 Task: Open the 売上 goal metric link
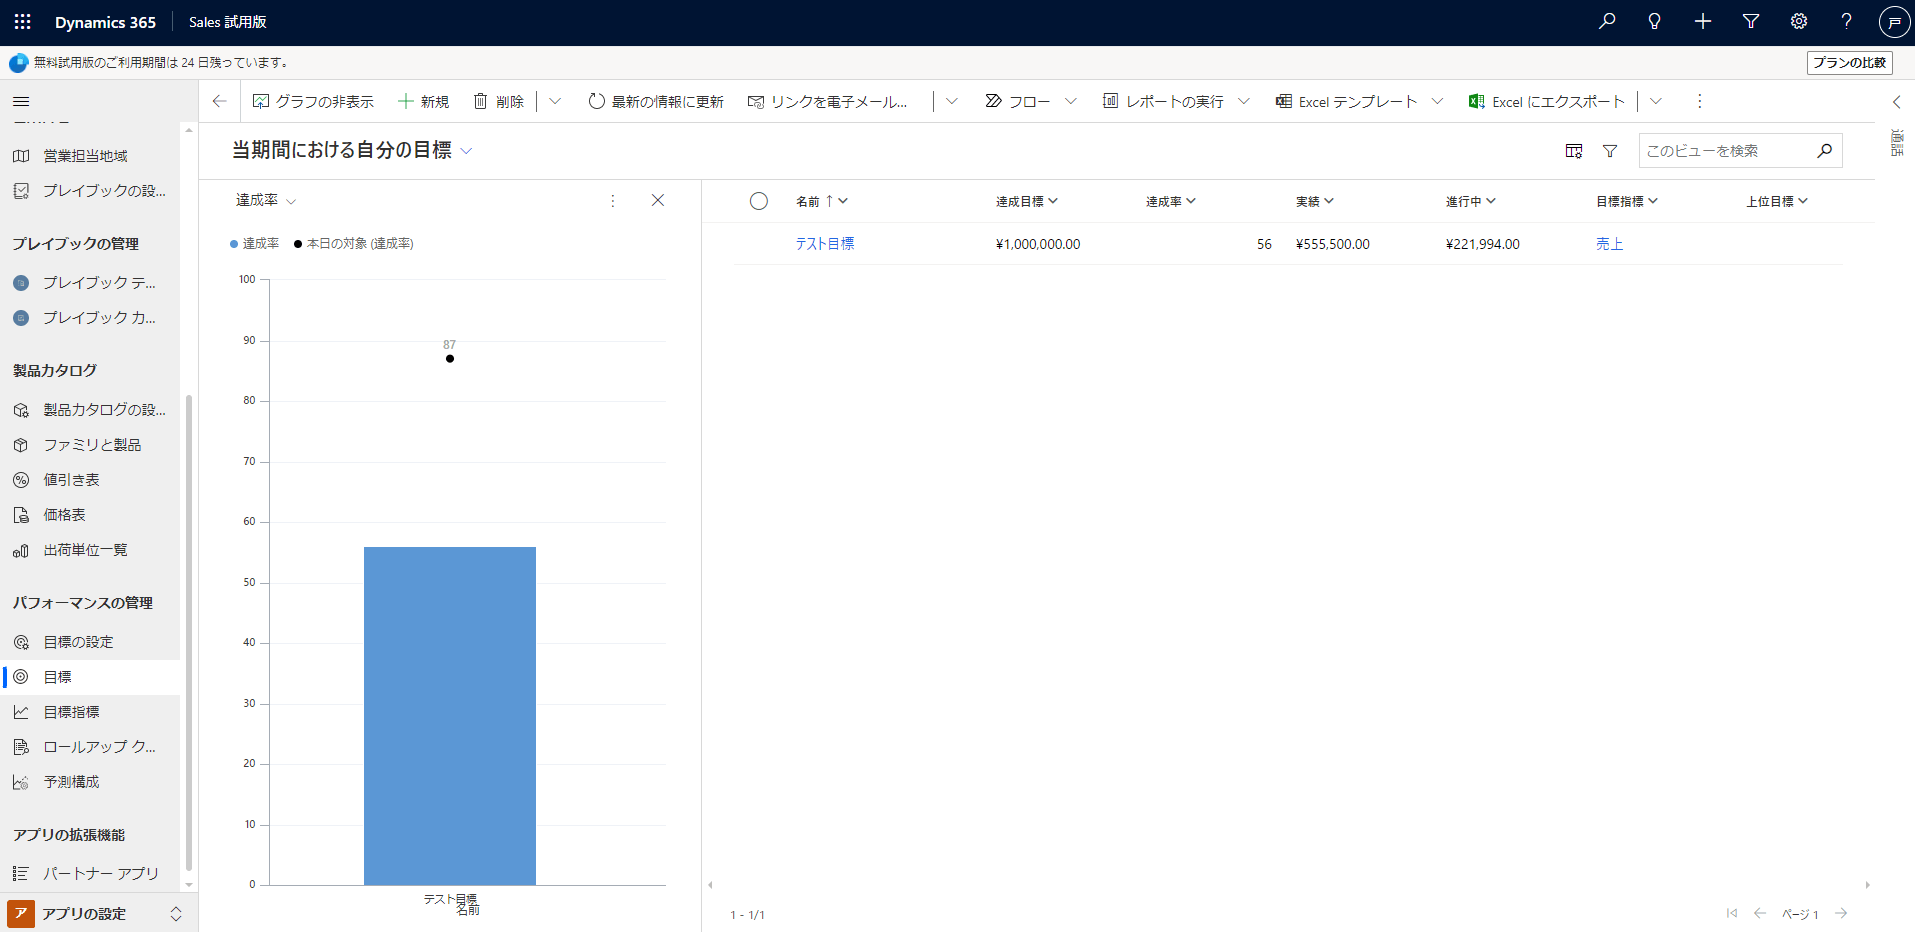(x=1609, y=244)
